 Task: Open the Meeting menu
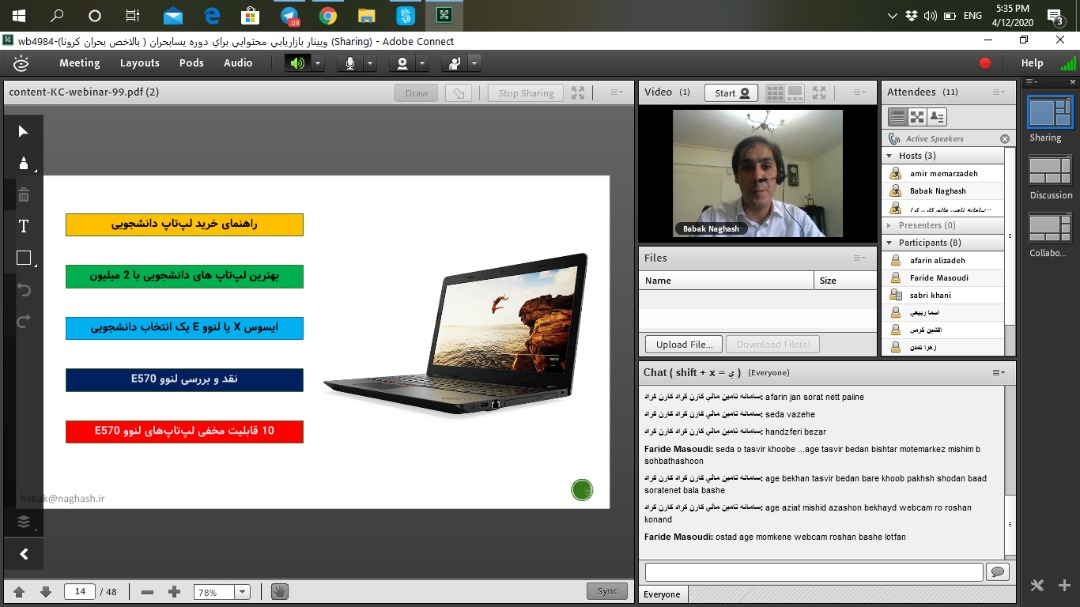pos(79,63)
